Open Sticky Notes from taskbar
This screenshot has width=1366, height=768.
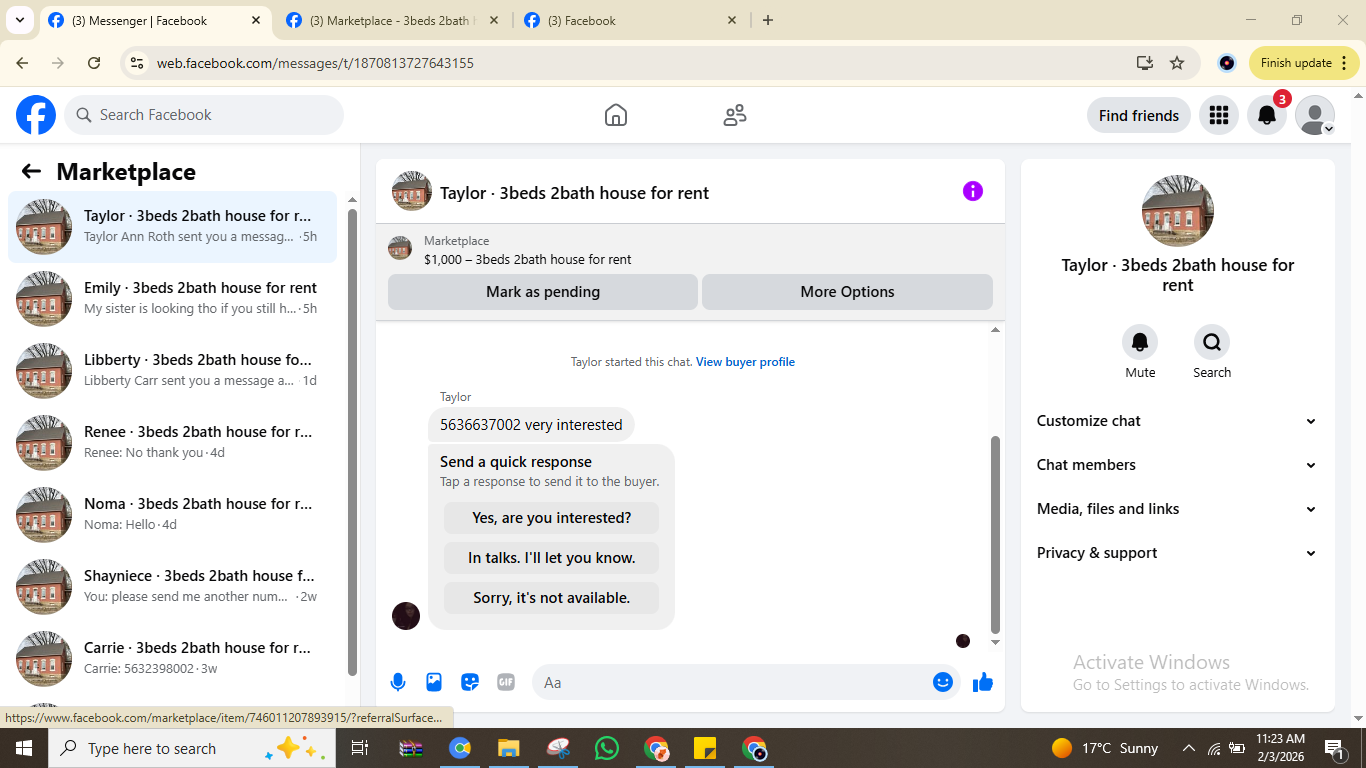tap(705, 748)
